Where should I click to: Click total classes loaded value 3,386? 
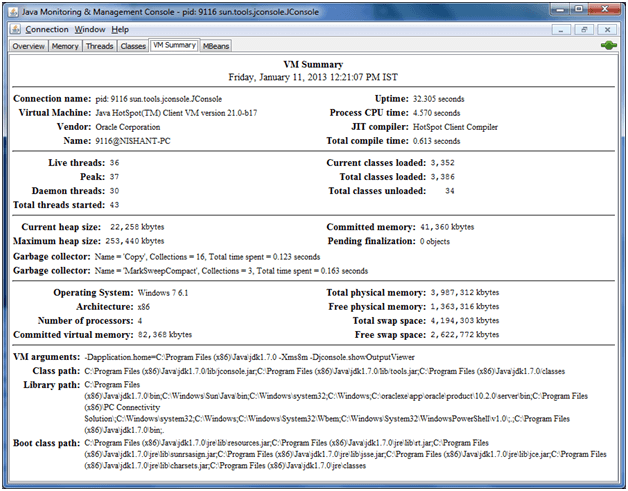pyautogui.click(x=443, y=177)
